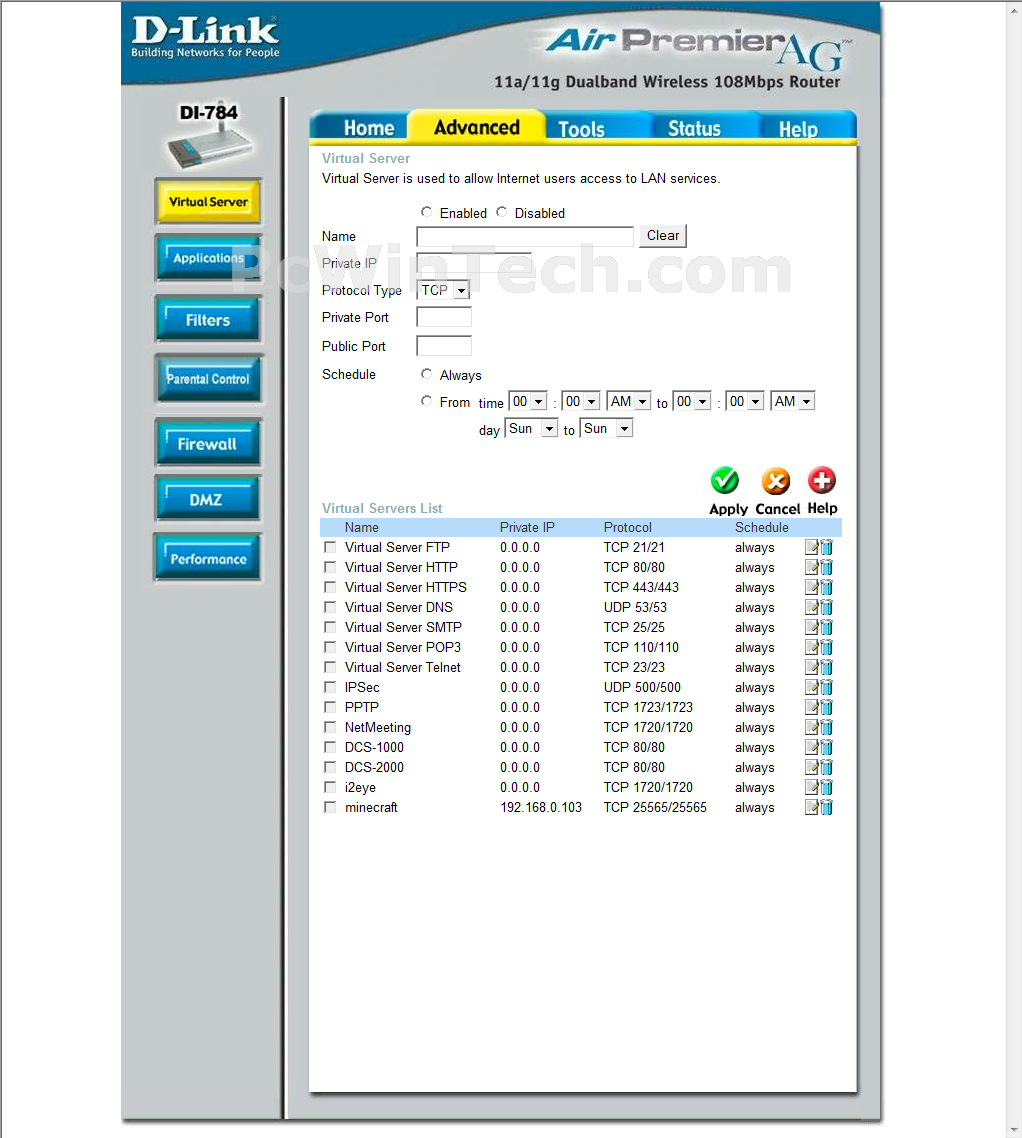Open the schedule end minute dropdown
The width and height of the screenshot is (1022, 1138).
[x=745, y=401]
